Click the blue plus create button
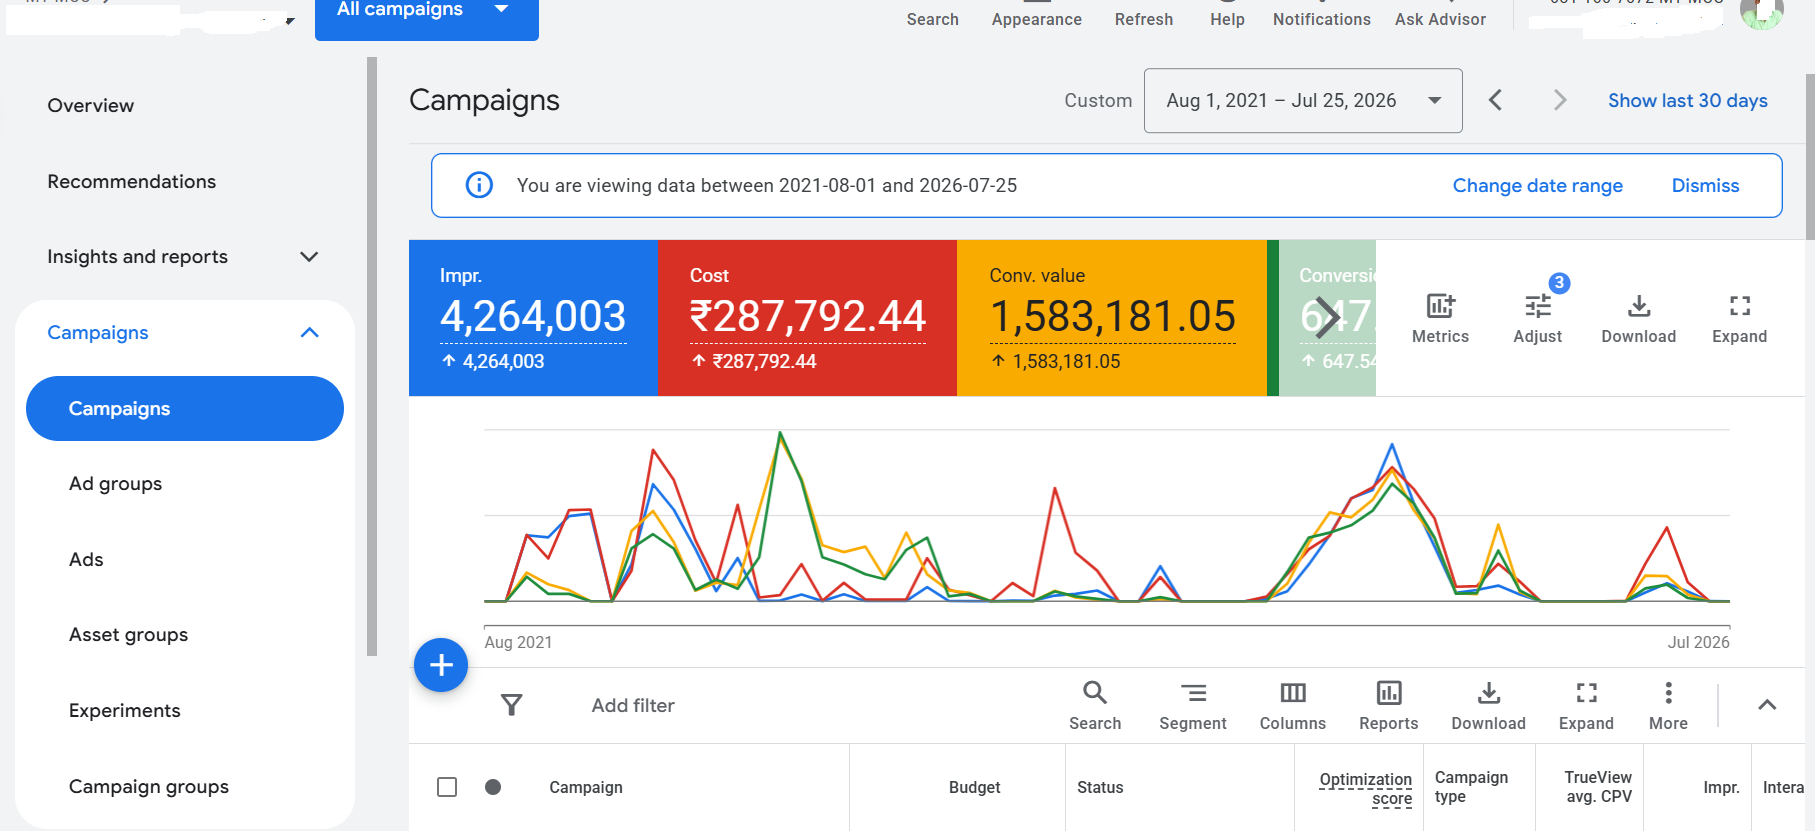This screenshot has width=1815, height=831. (x=441, y=665)
